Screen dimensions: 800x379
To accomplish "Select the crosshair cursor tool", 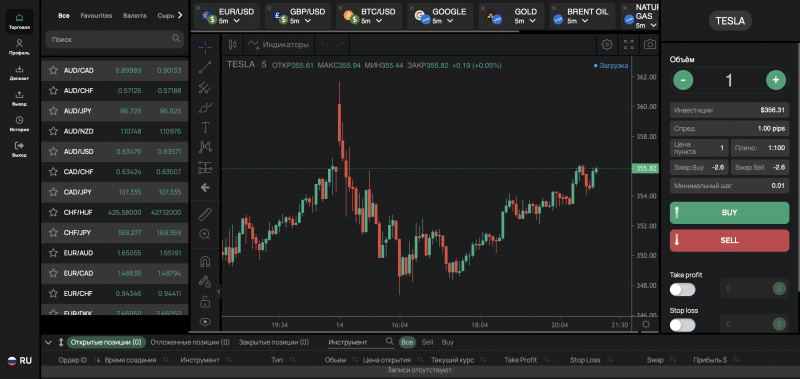I will (205, 48).
